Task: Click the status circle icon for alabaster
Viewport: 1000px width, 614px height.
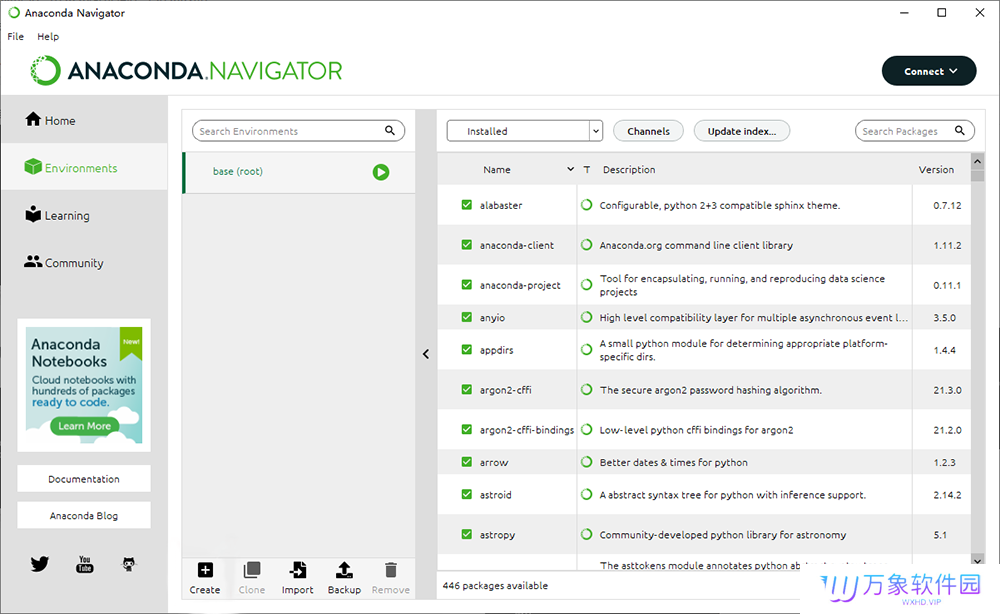Action: [x=587, y=205]
